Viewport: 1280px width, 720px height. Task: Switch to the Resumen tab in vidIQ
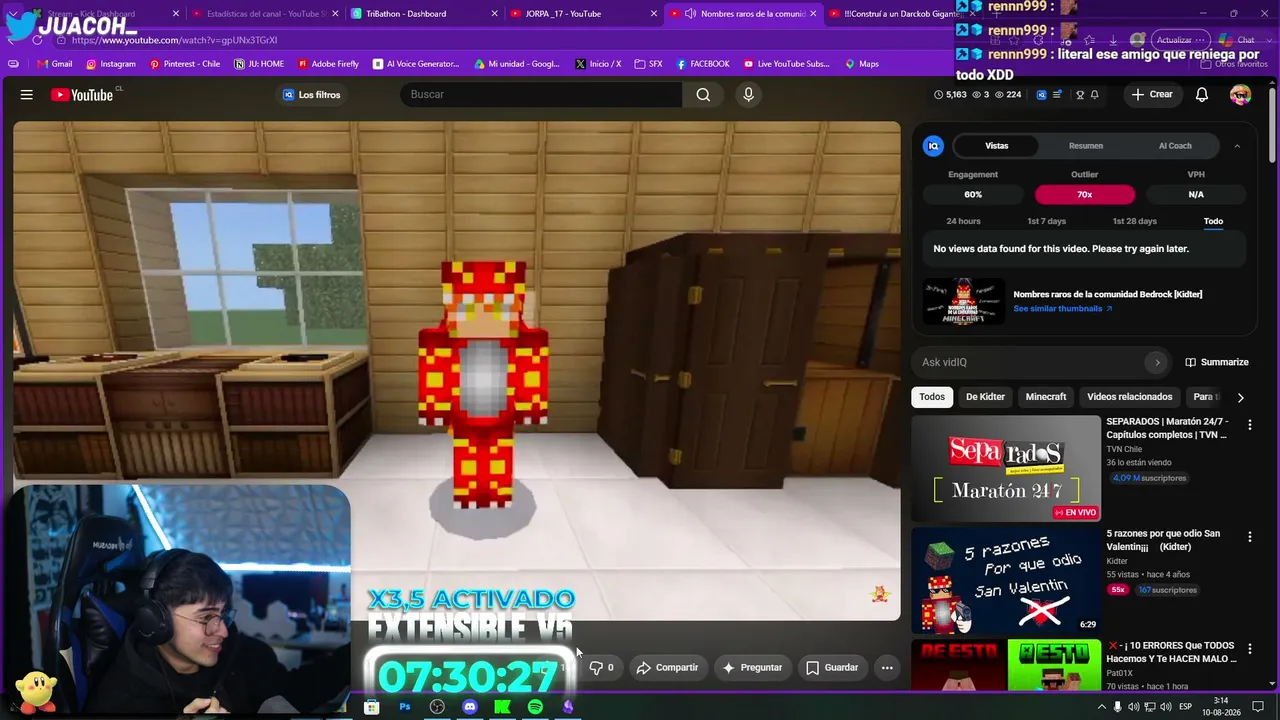1086,146
